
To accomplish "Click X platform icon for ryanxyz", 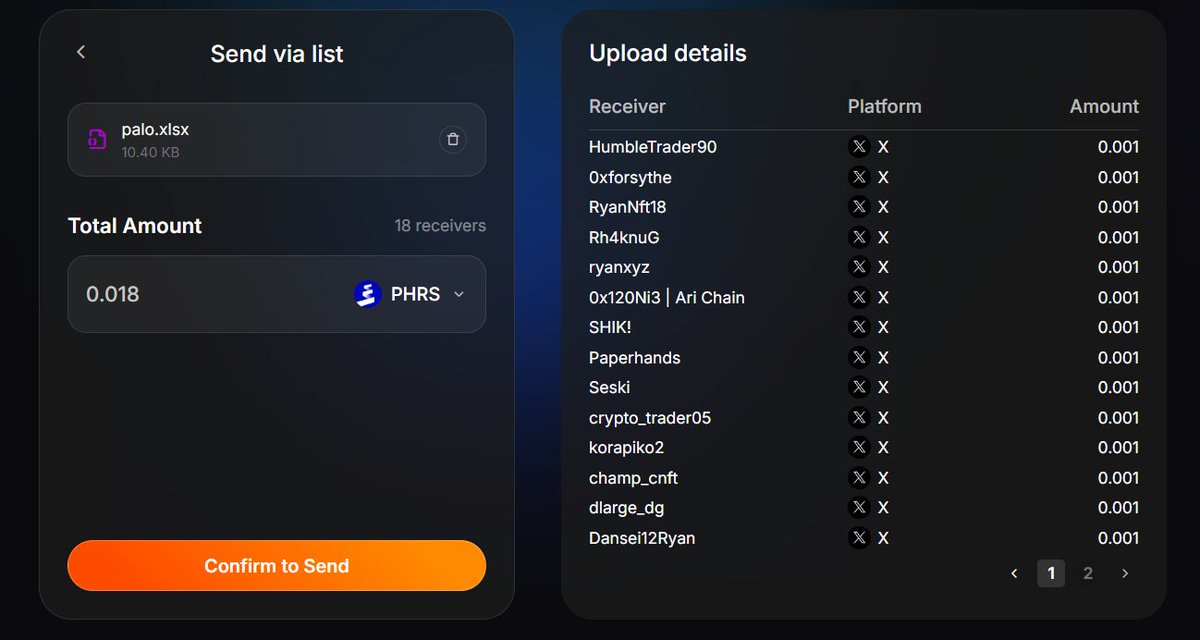I will coord(859,267).
